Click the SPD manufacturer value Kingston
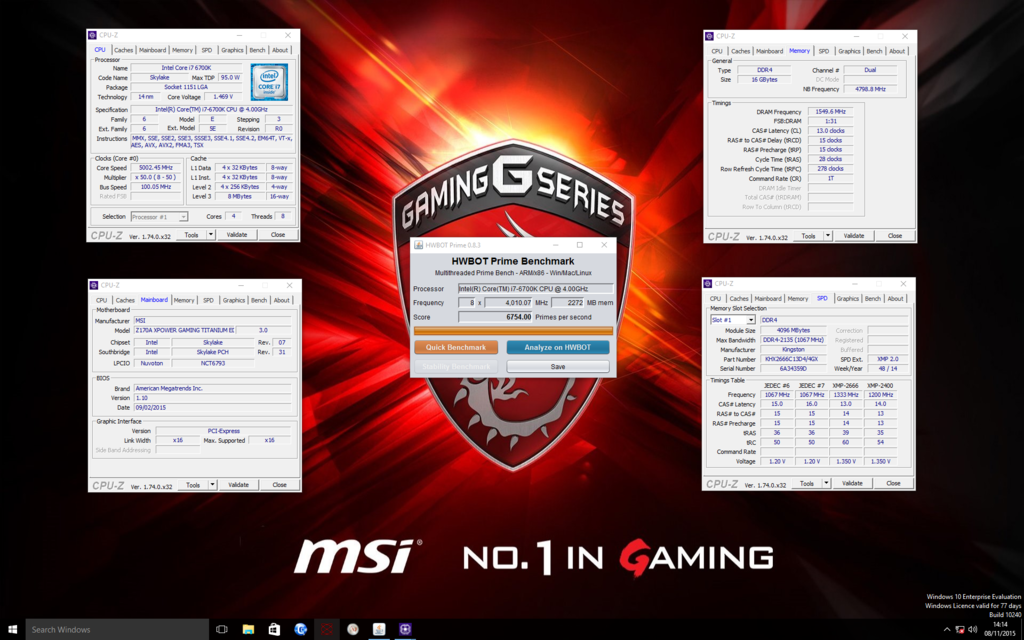Viewport: 1024px width, 640px height. pyautogui.click(x=793, y=349)
